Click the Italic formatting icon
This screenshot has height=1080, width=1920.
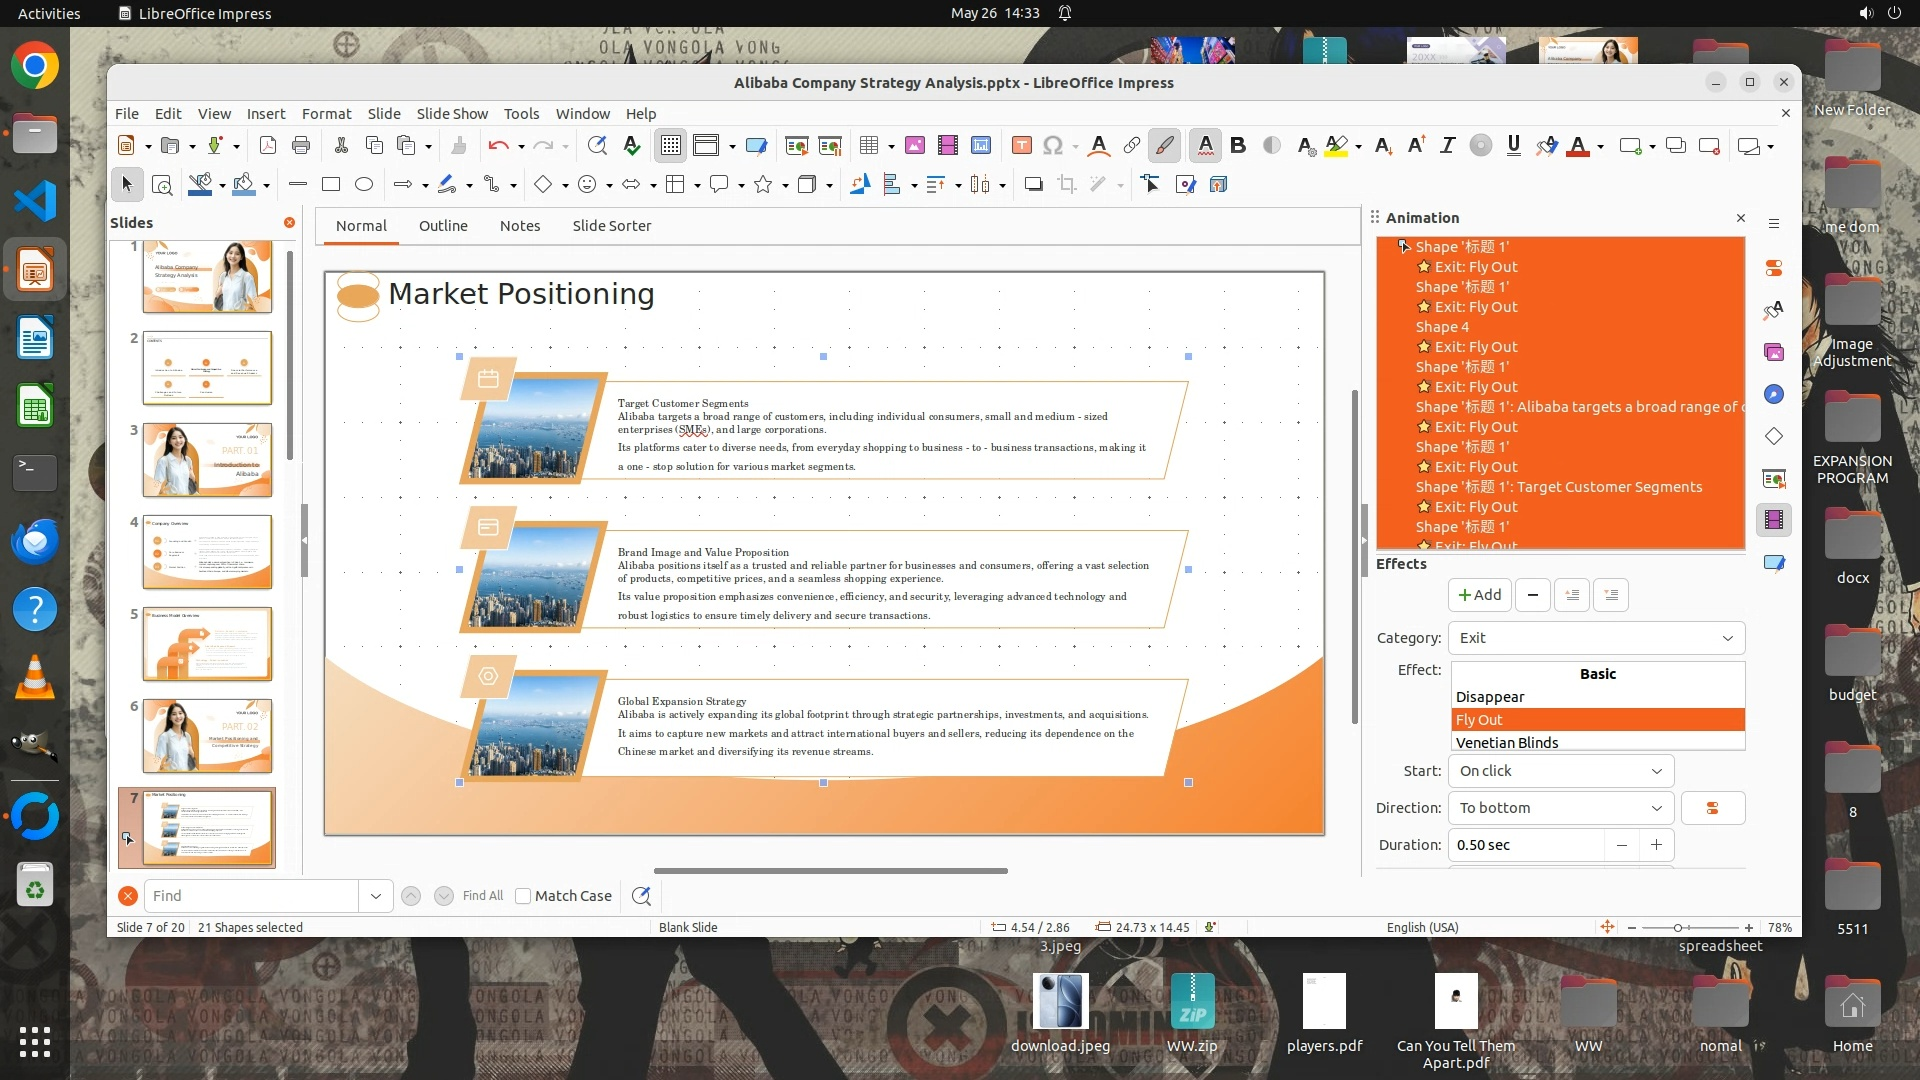coord(1447,146)
